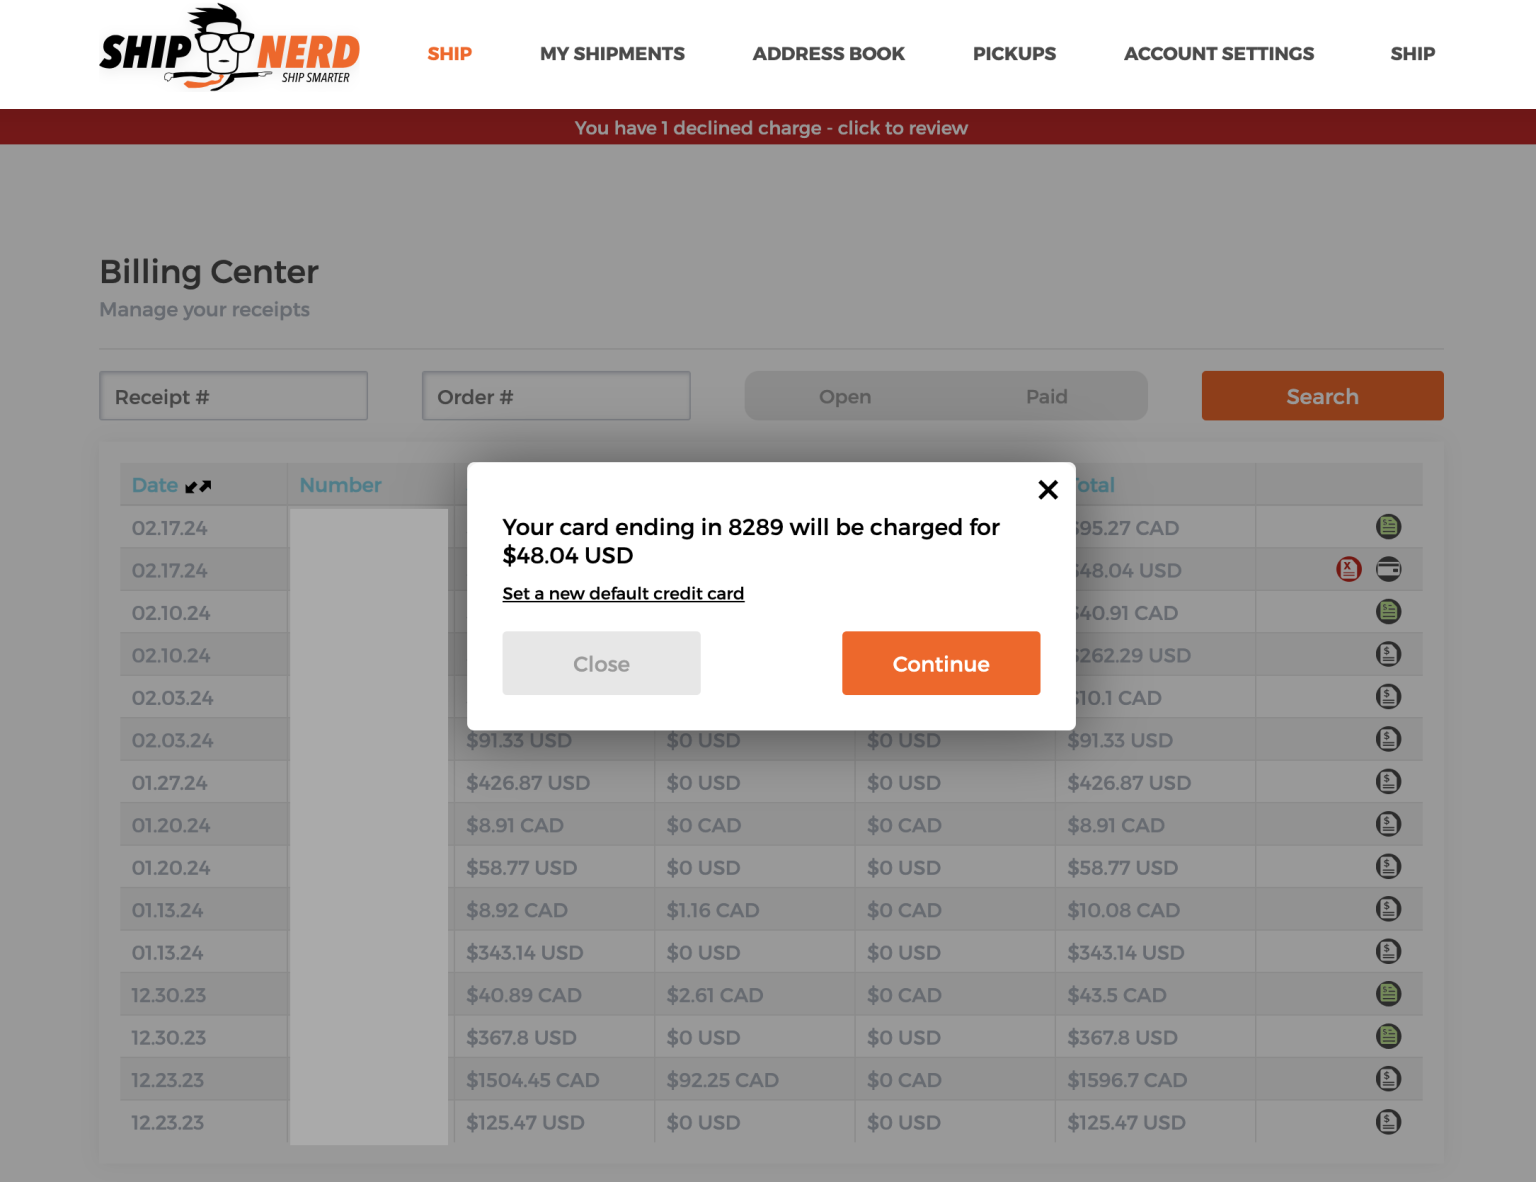Click the receipt icon for the $125.47 USD entry
Screen dimensions: 1536x1182
coord(1388,1121)
